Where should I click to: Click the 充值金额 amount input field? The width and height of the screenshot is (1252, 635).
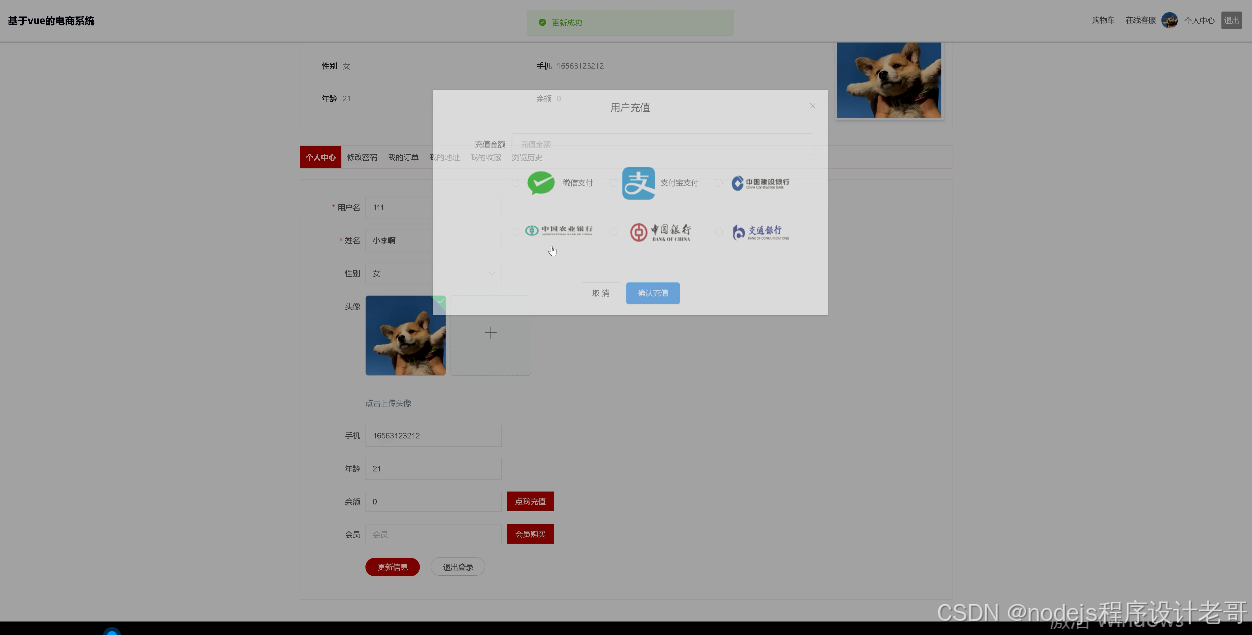point(663,144)
